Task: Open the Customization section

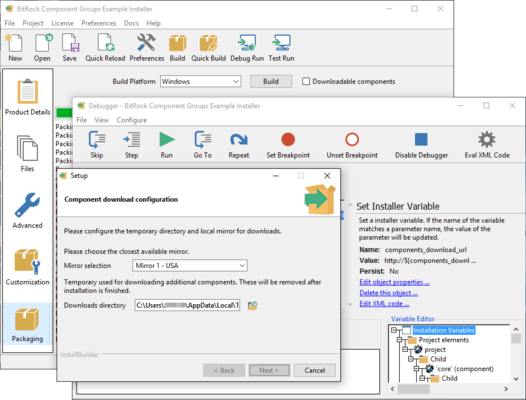Action: (28, 267)
